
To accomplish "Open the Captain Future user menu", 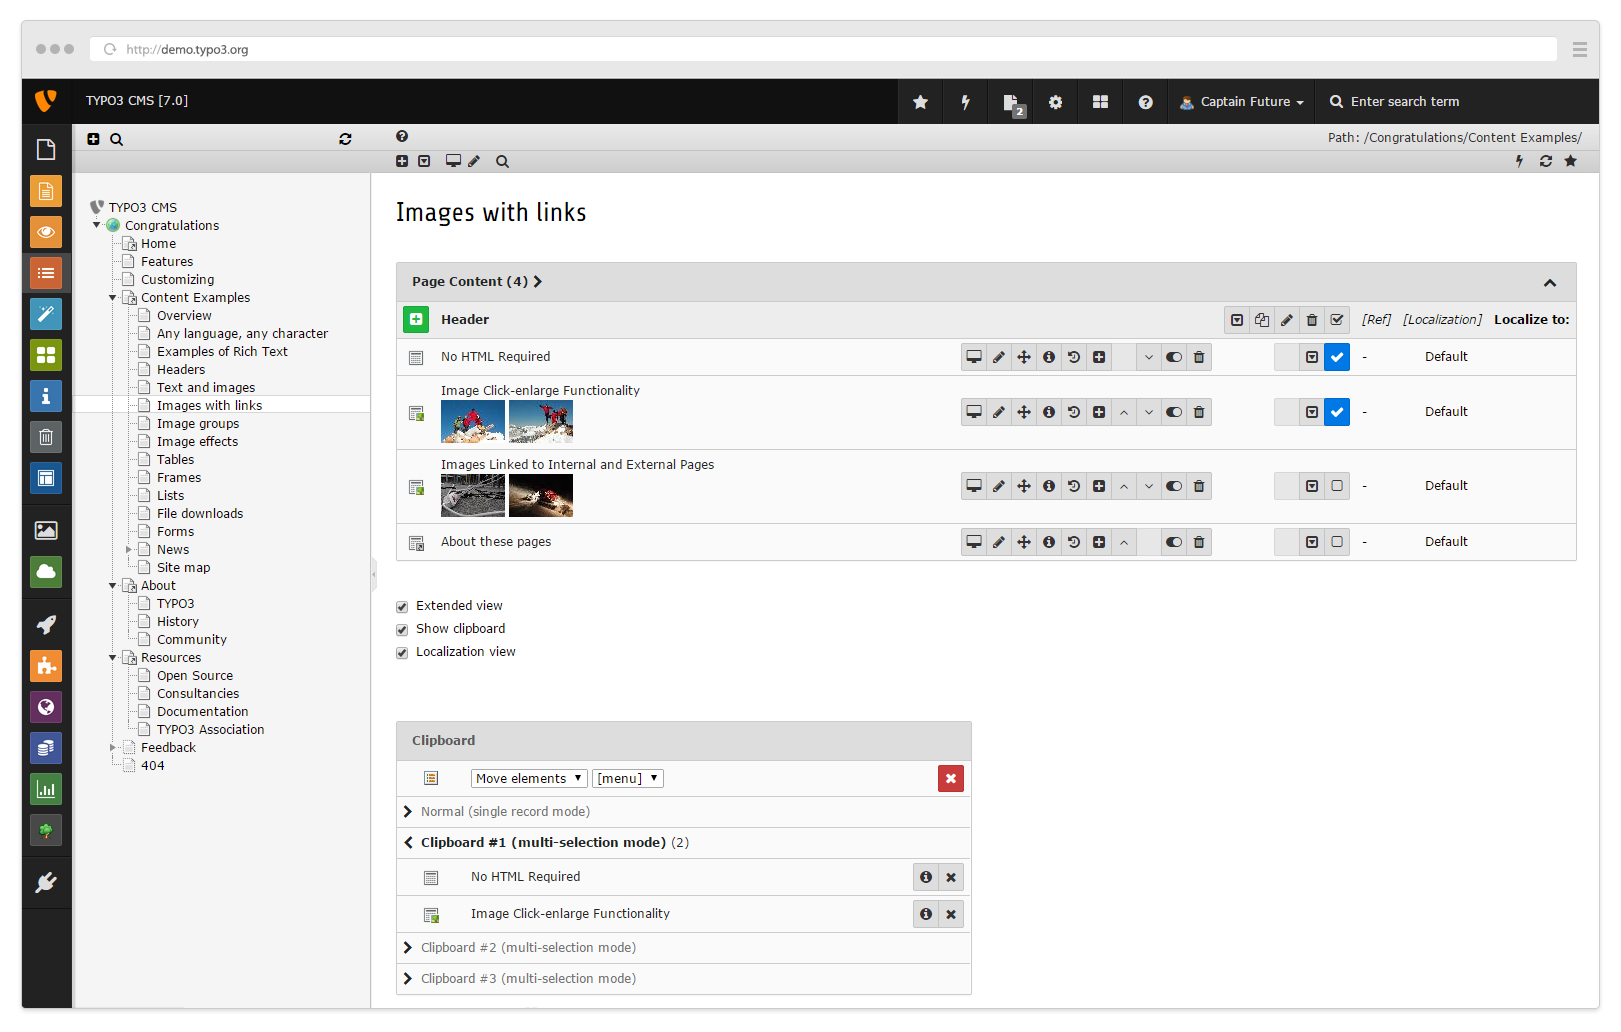I will [x=1241, y=102].
